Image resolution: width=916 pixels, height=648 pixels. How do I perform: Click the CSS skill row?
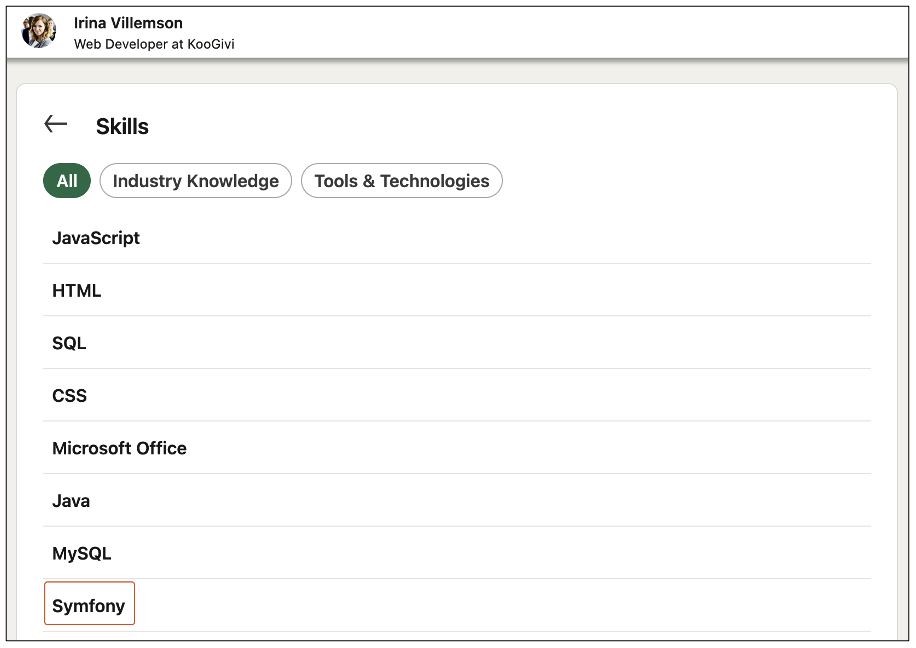[69, 395]
